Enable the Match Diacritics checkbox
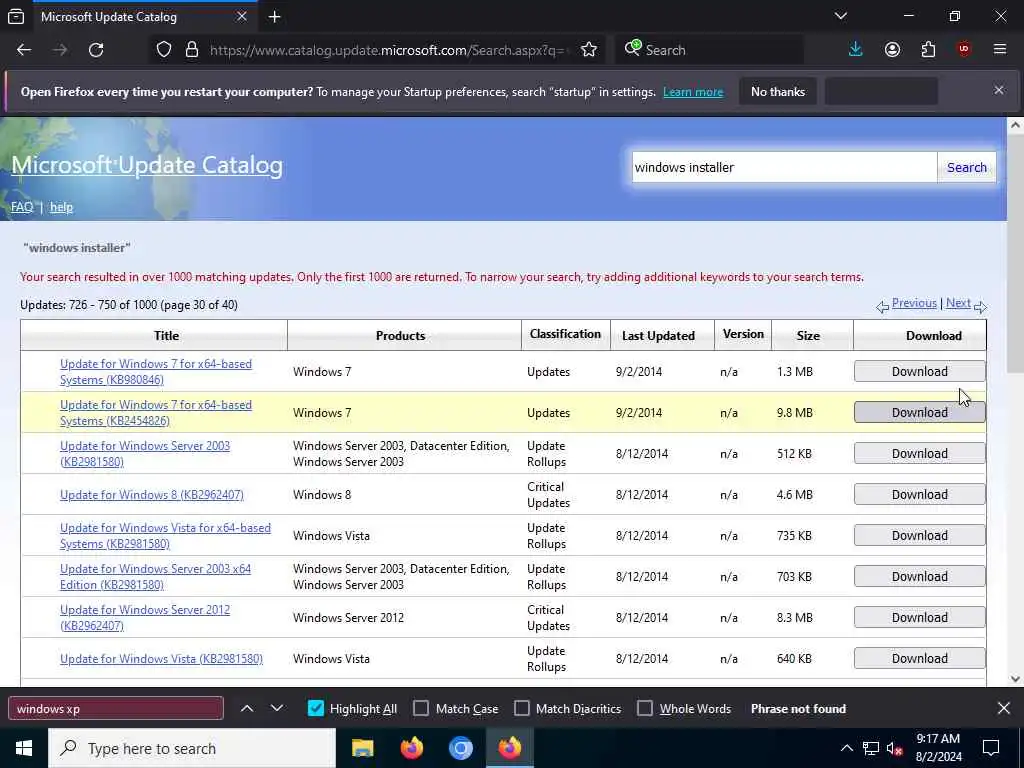Screen dimensions: 1024x768 [522, 709]
